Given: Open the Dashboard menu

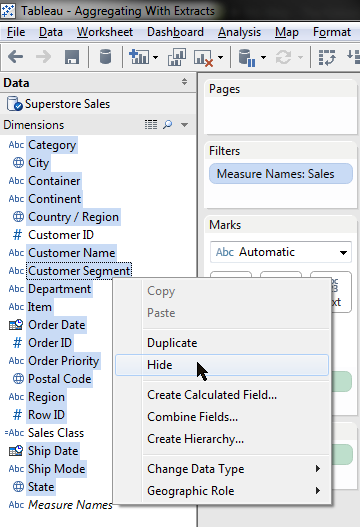Looking at the screenshot, I should pyautogui.click(x=175, y=32).
